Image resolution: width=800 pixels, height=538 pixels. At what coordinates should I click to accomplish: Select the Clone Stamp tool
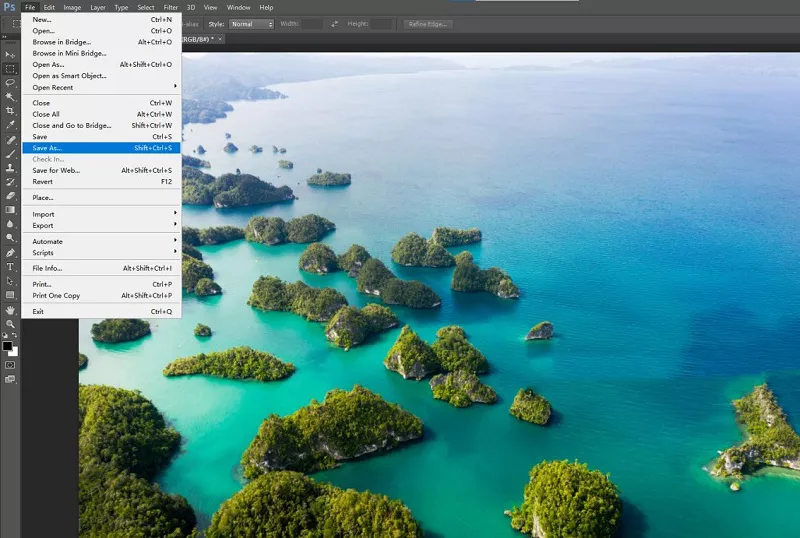click(x=10, y=167)
